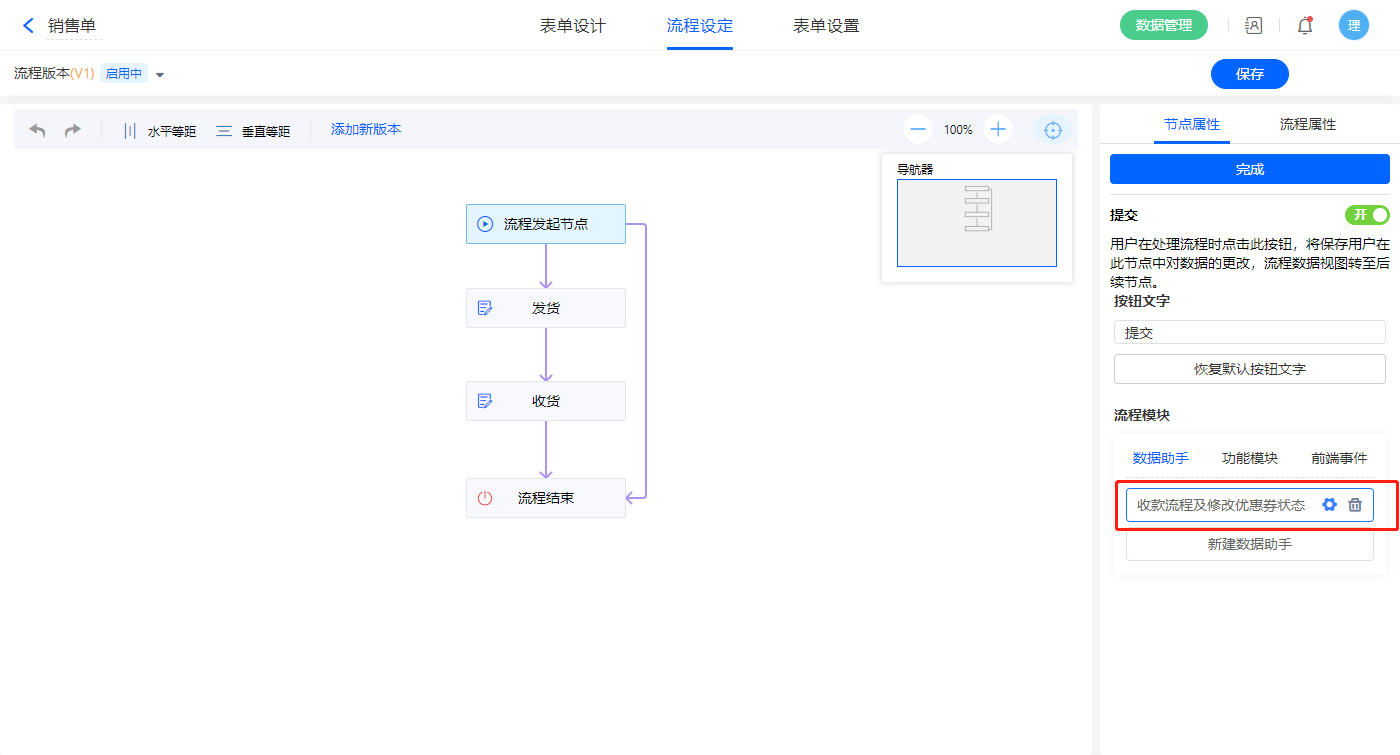The image size is (1400, 755).
Task: Click the locate/center canvas target icon
Action: tap(1052, 129)
